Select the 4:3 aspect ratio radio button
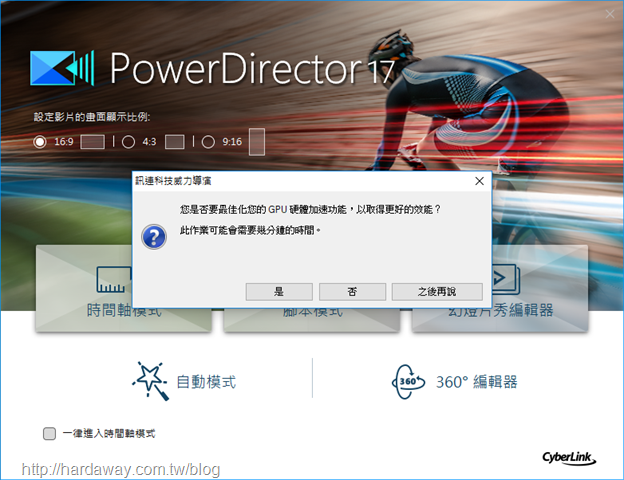The image size is (624, 480). 128,142
